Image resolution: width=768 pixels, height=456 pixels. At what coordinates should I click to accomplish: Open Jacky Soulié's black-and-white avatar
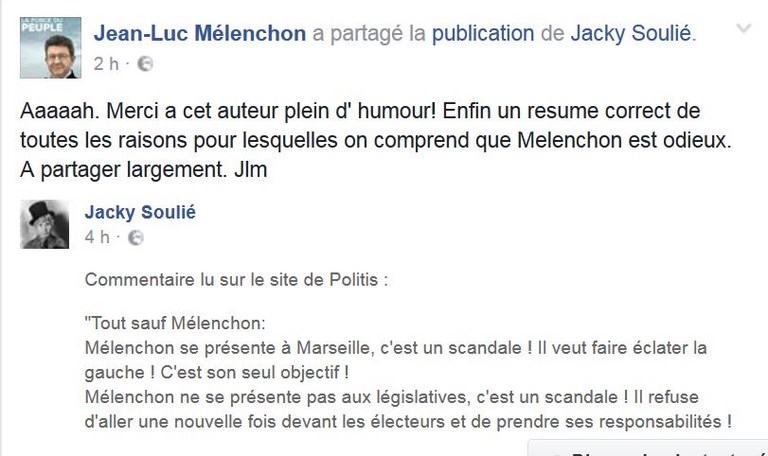coord(45,224)
